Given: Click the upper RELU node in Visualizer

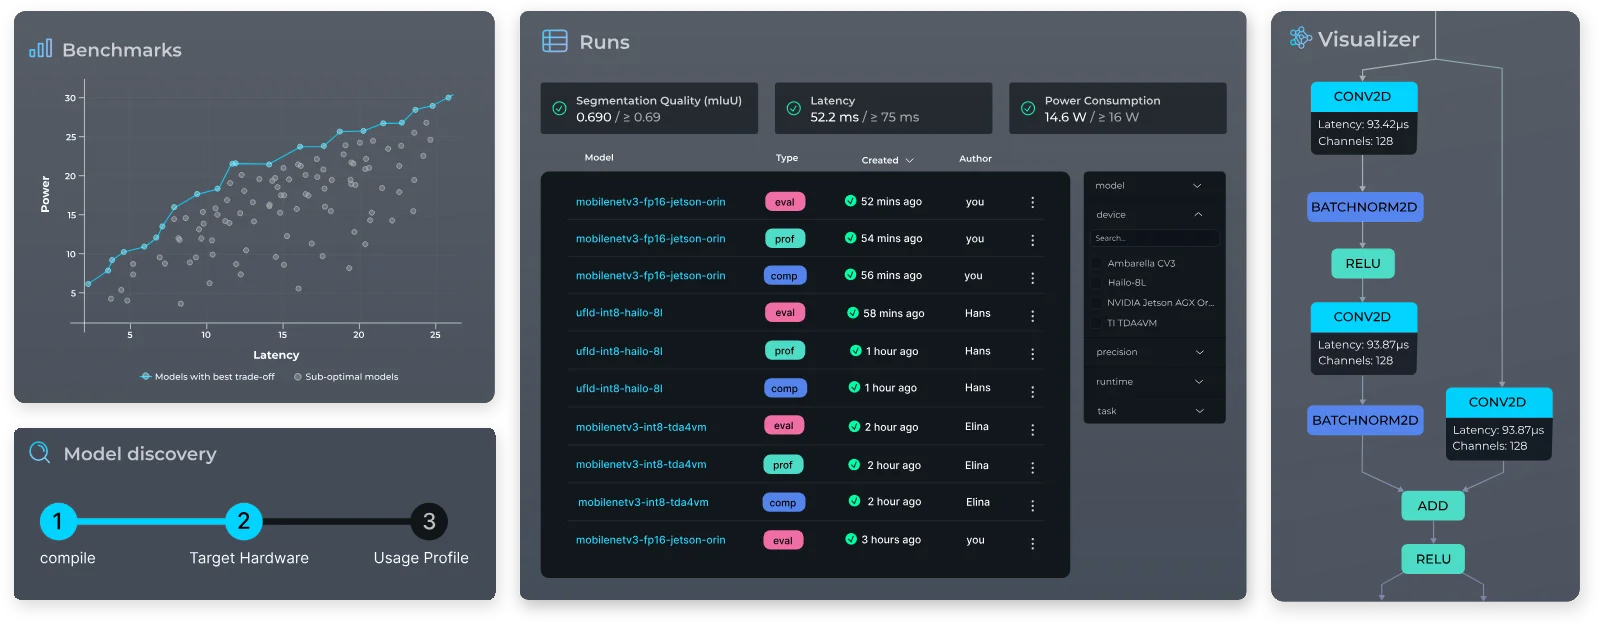Looking at the screenshot, I should [1363, 263].
